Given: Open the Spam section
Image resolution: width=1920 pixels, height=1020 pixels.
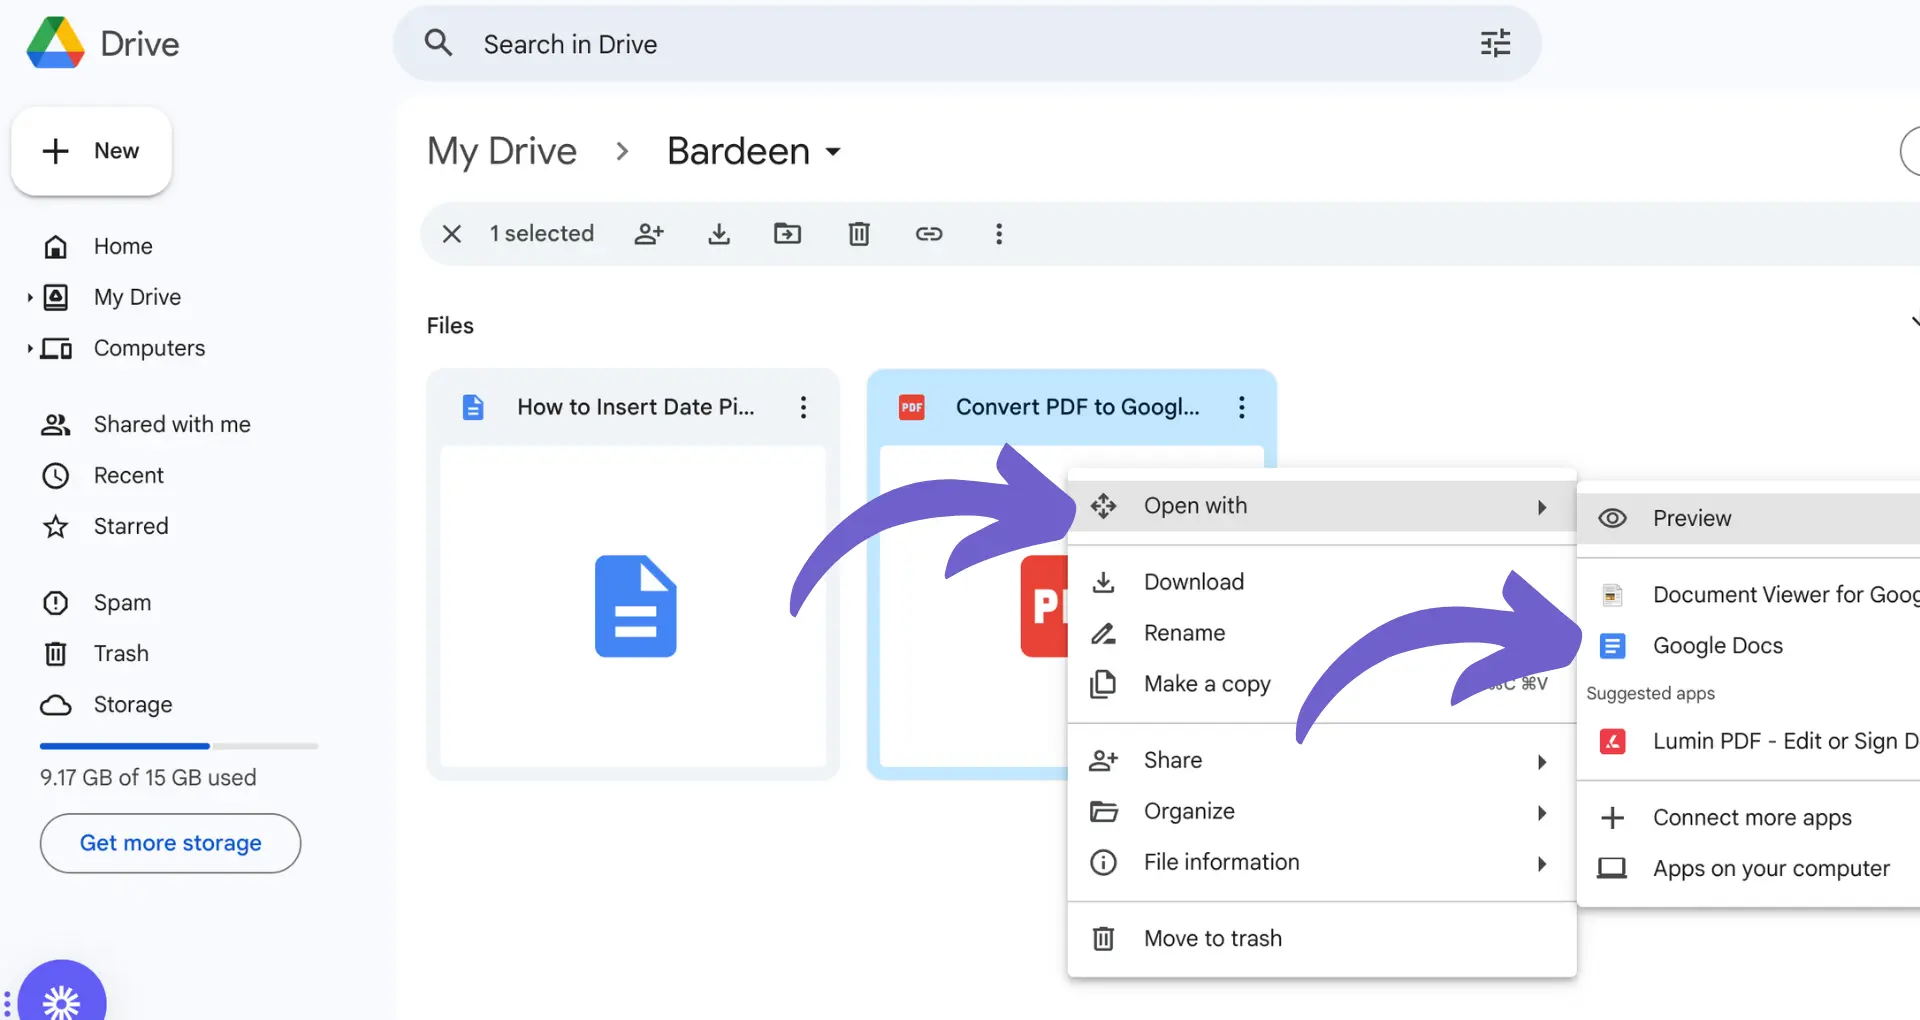Looking at the screenshot, I should pos(122,603).
